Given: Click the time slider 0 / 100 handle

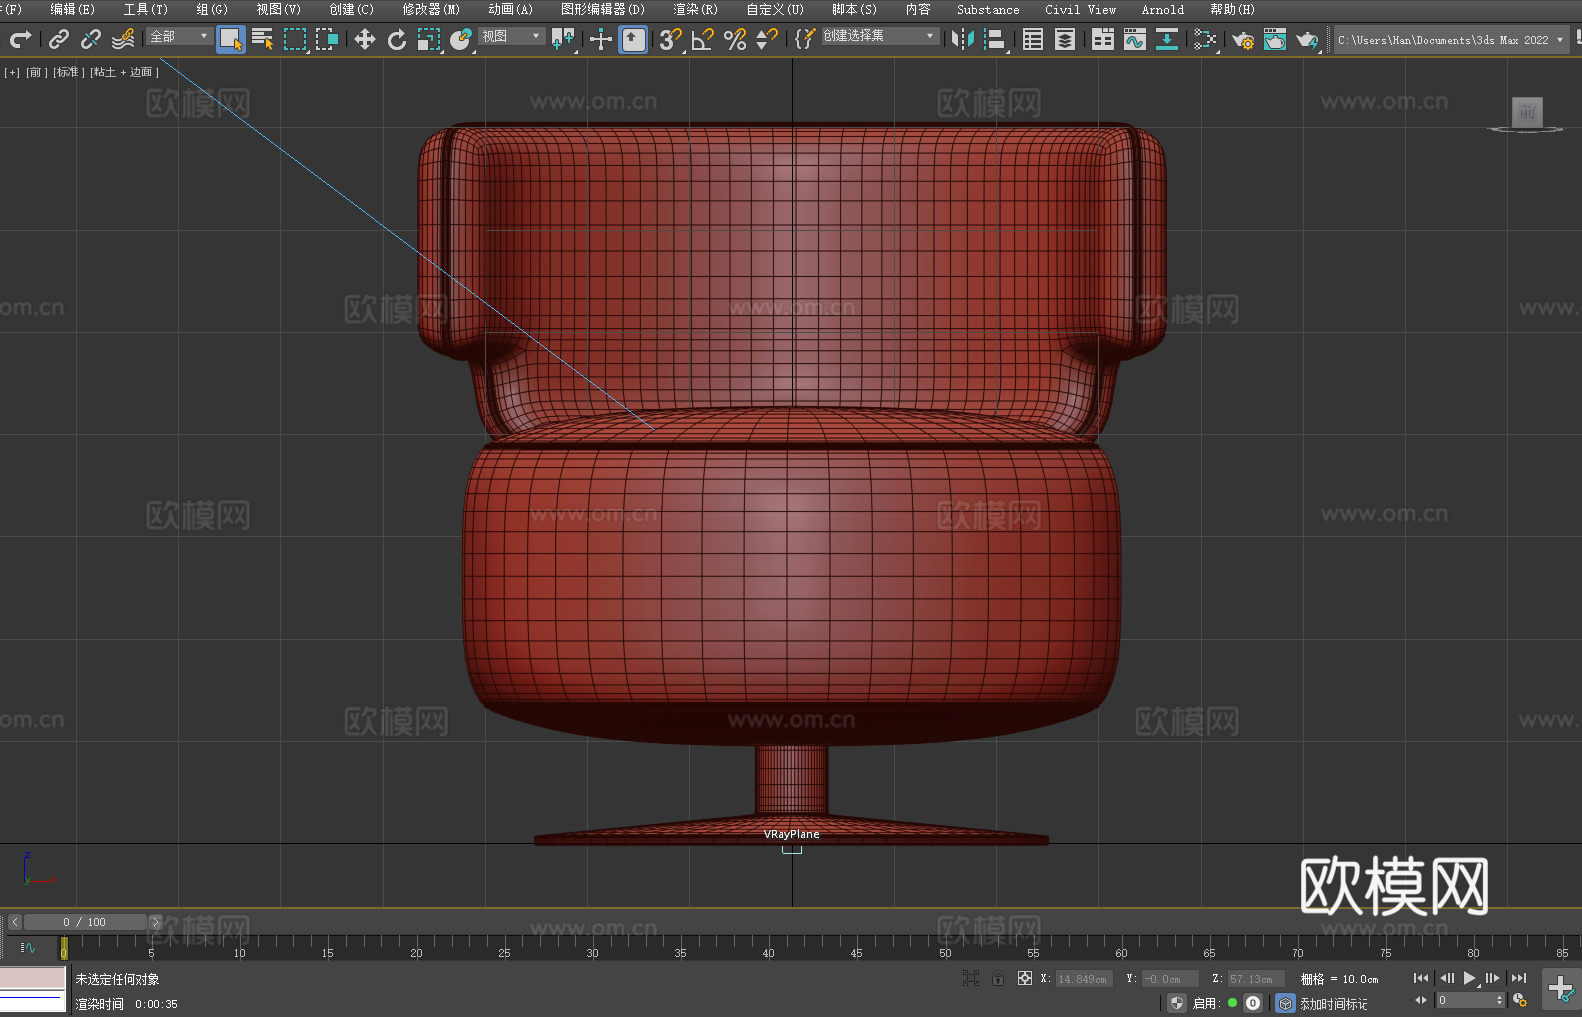Looking at the screenshot, I should coord(85,922).
